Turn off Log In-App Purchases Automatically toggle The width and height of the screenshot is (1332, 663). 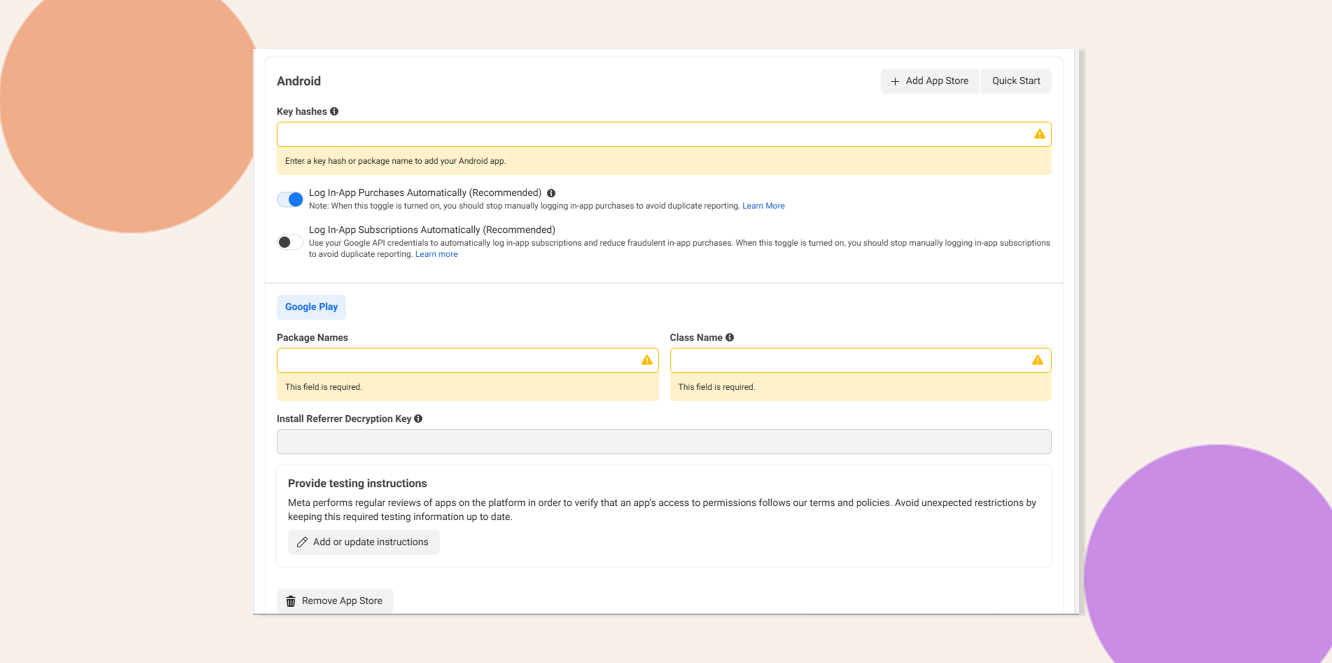[290, 199]
